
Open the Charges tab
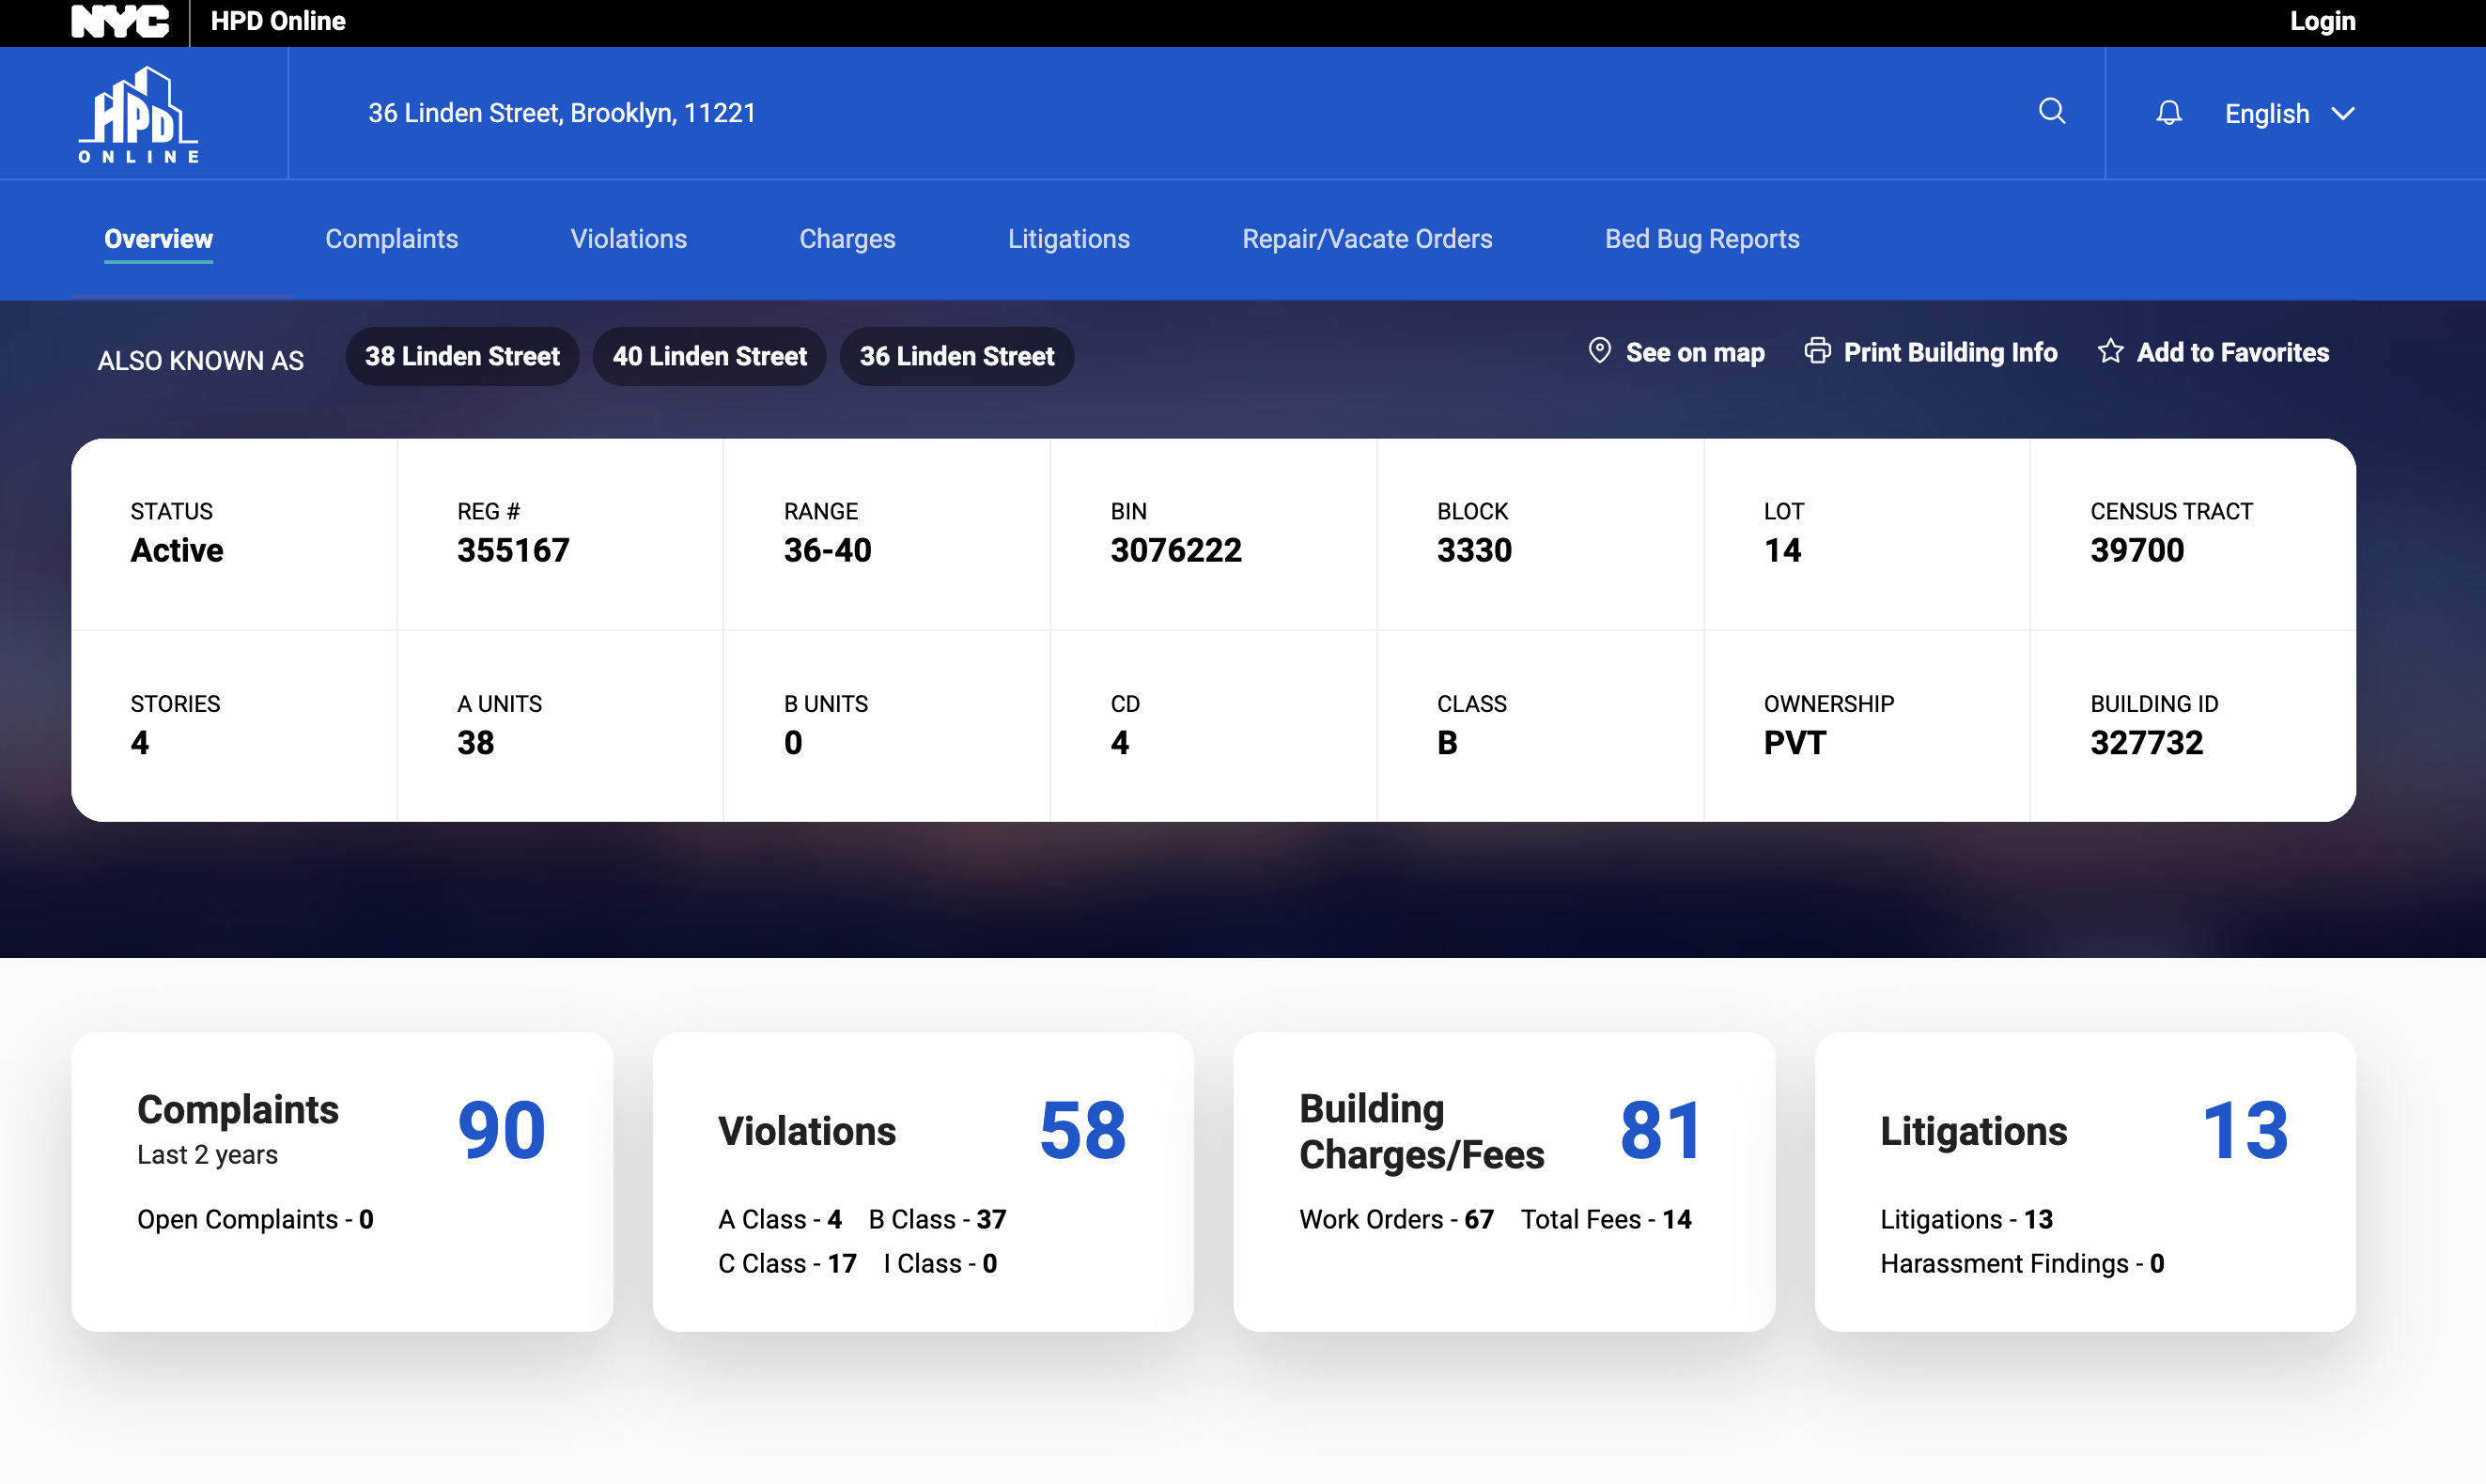pyautogui.click(x=847, y=239)
